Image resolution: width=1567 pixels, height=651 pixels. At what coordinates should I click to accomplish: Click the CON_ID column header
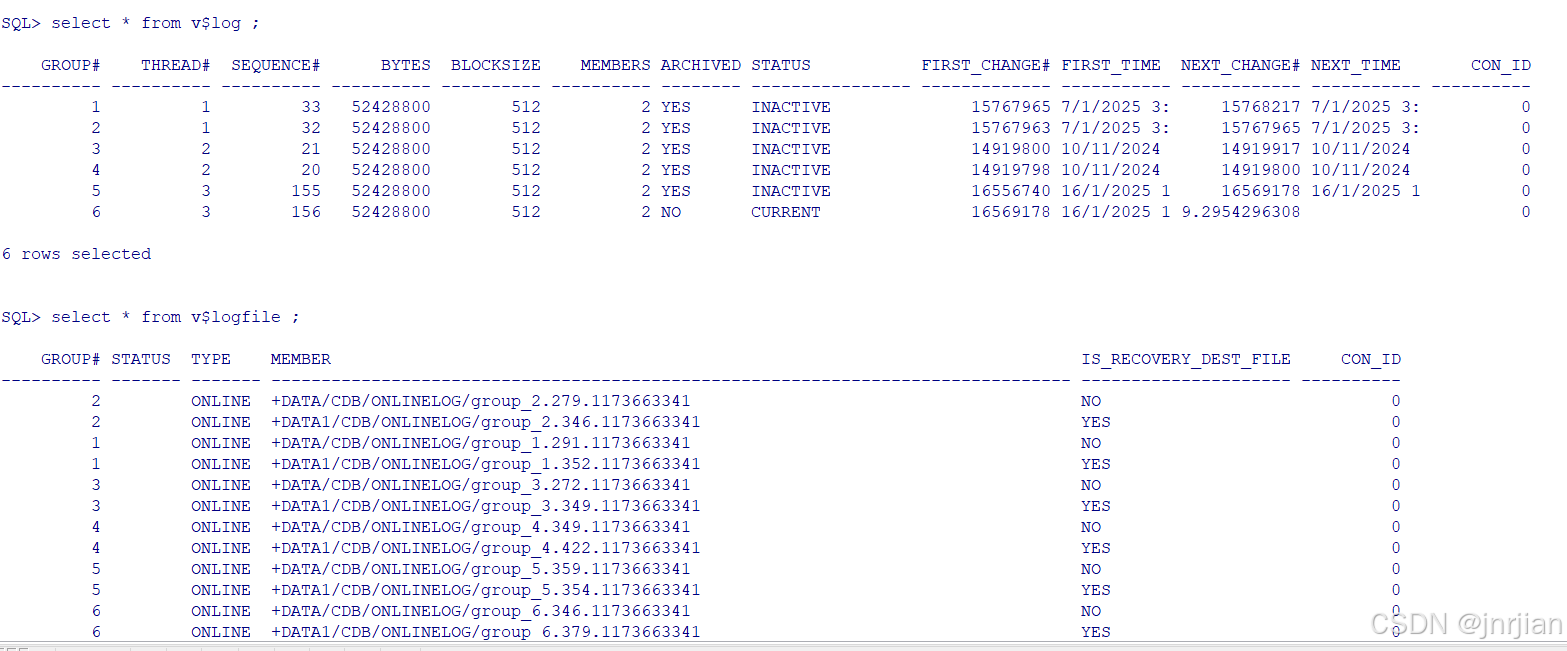pos(1501,64)
